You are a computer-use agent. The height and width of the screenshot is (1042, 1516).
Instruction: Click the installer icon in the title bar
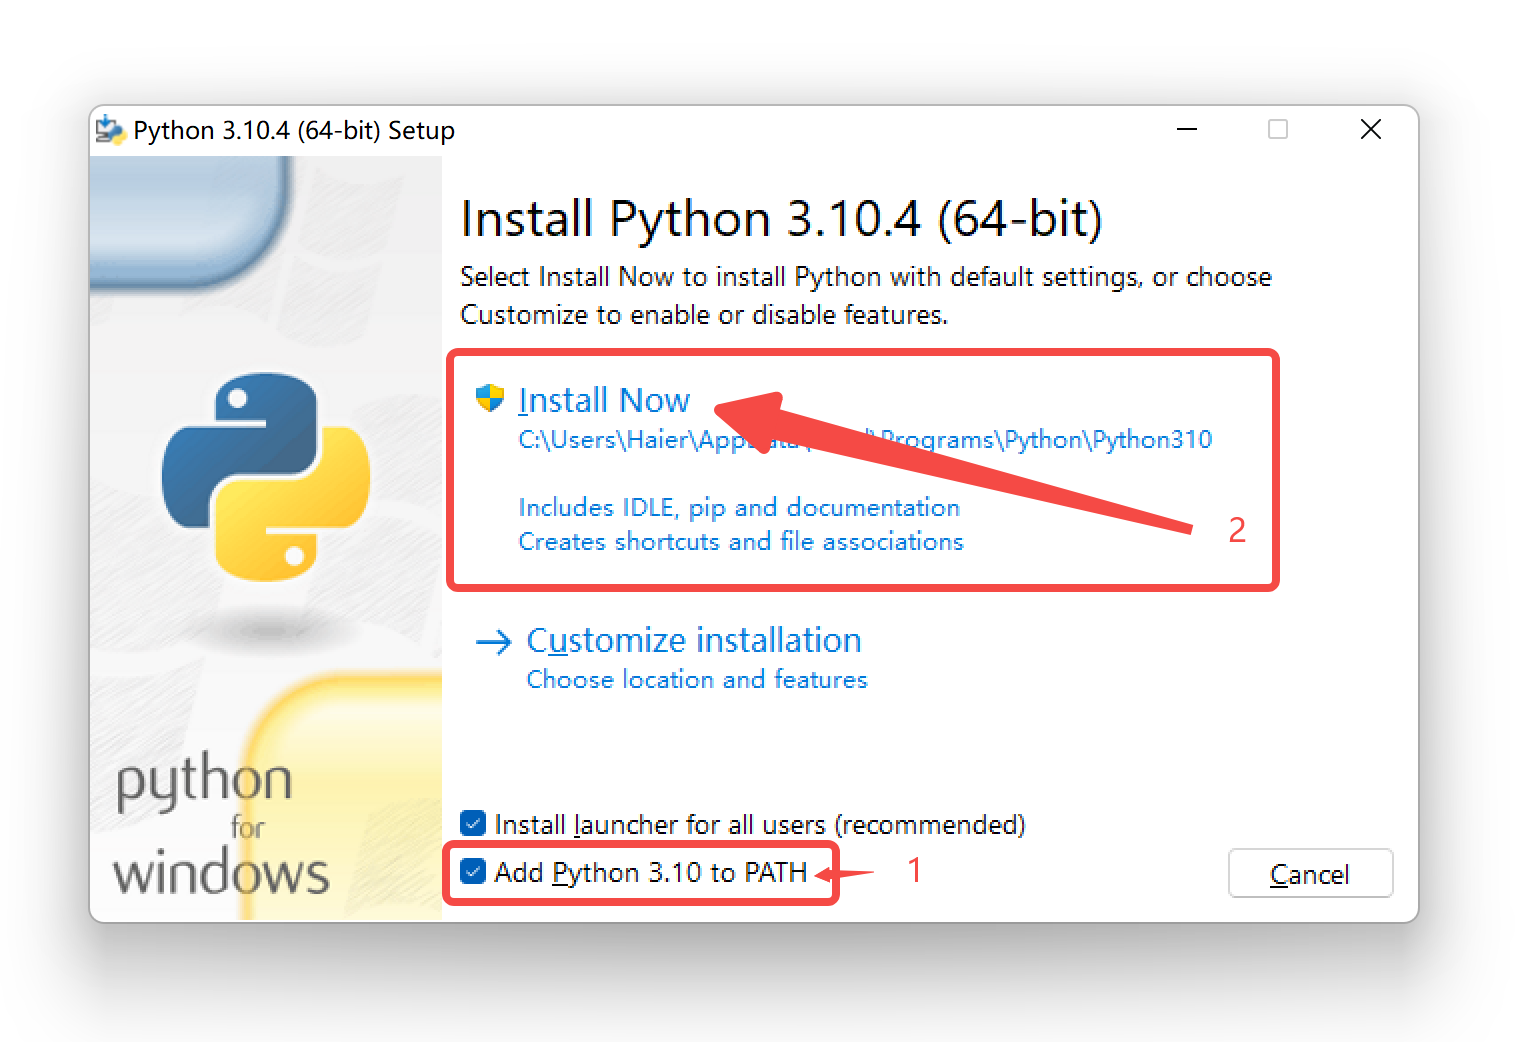(109, 131)
